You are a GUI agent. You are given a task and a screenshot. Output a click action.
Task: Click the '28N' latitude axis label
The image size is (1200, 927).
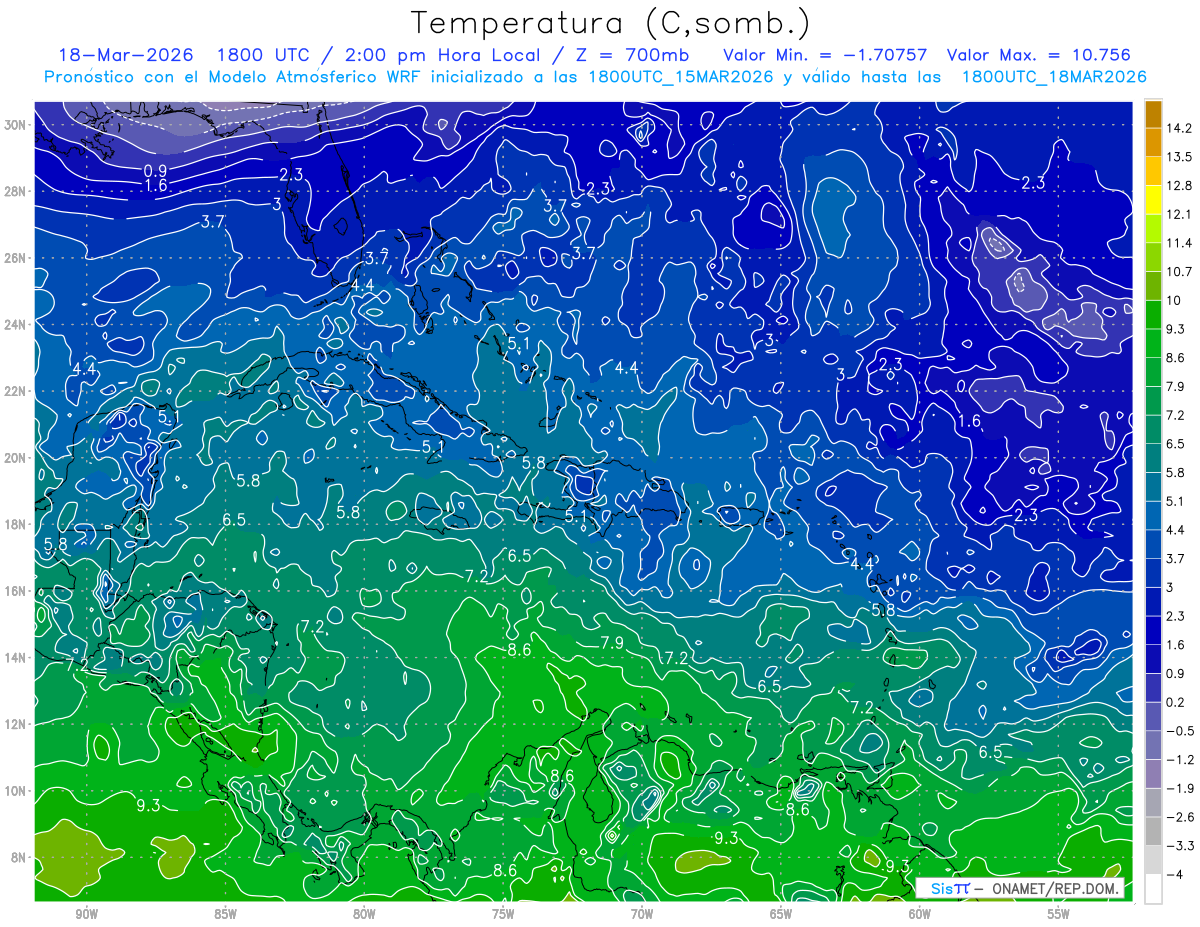point(16,191)
